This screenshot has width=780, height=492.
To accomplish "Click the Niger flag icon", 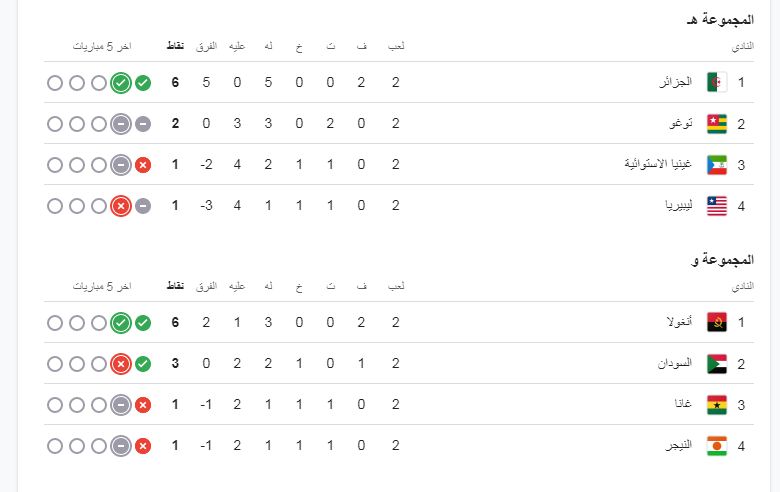I will 717,446.
